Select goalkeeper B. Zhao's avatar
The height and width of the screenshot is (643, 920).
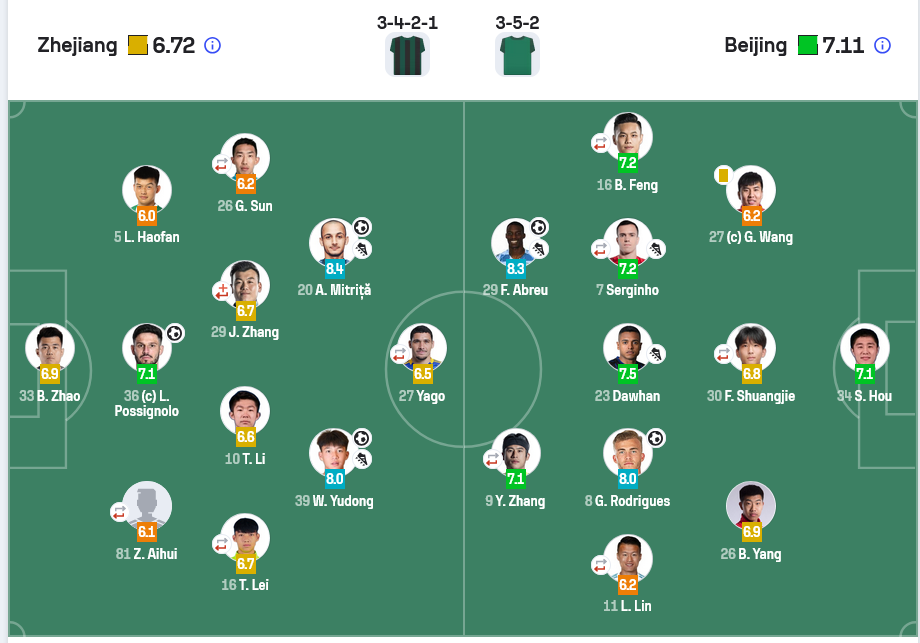(50, 348)
